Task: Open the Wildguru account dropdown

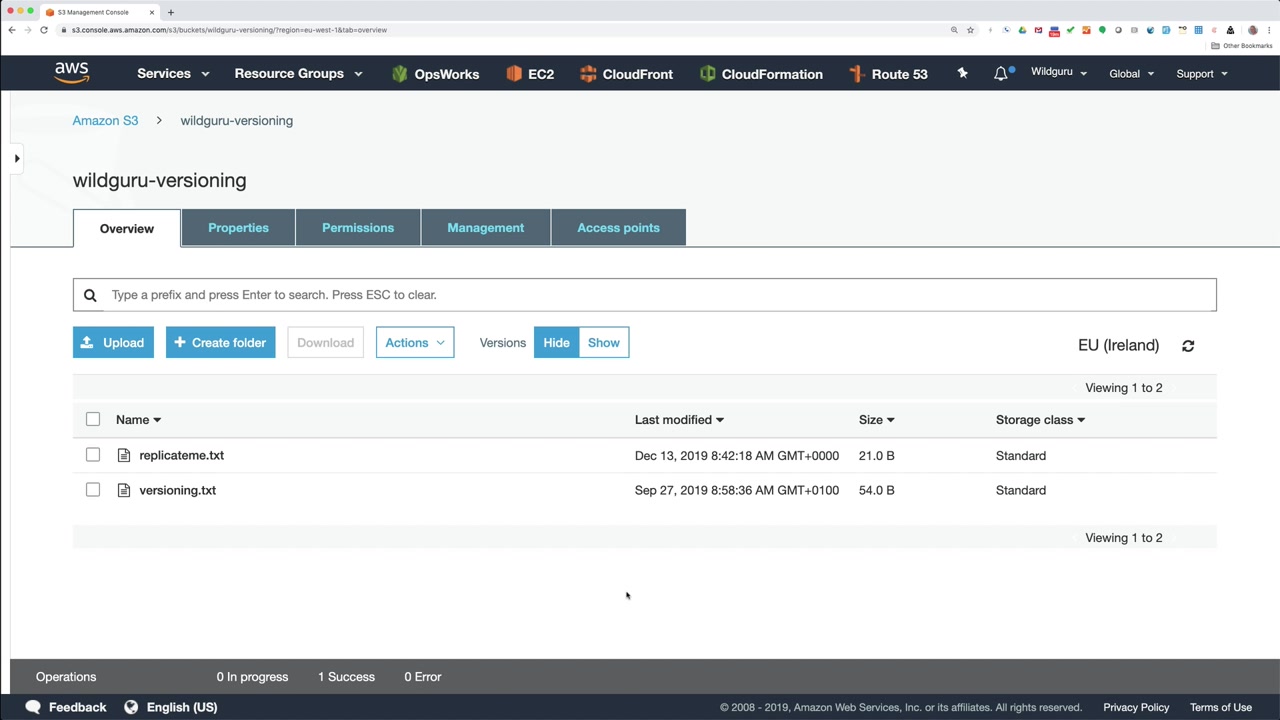Action: tap(1059, 73)
